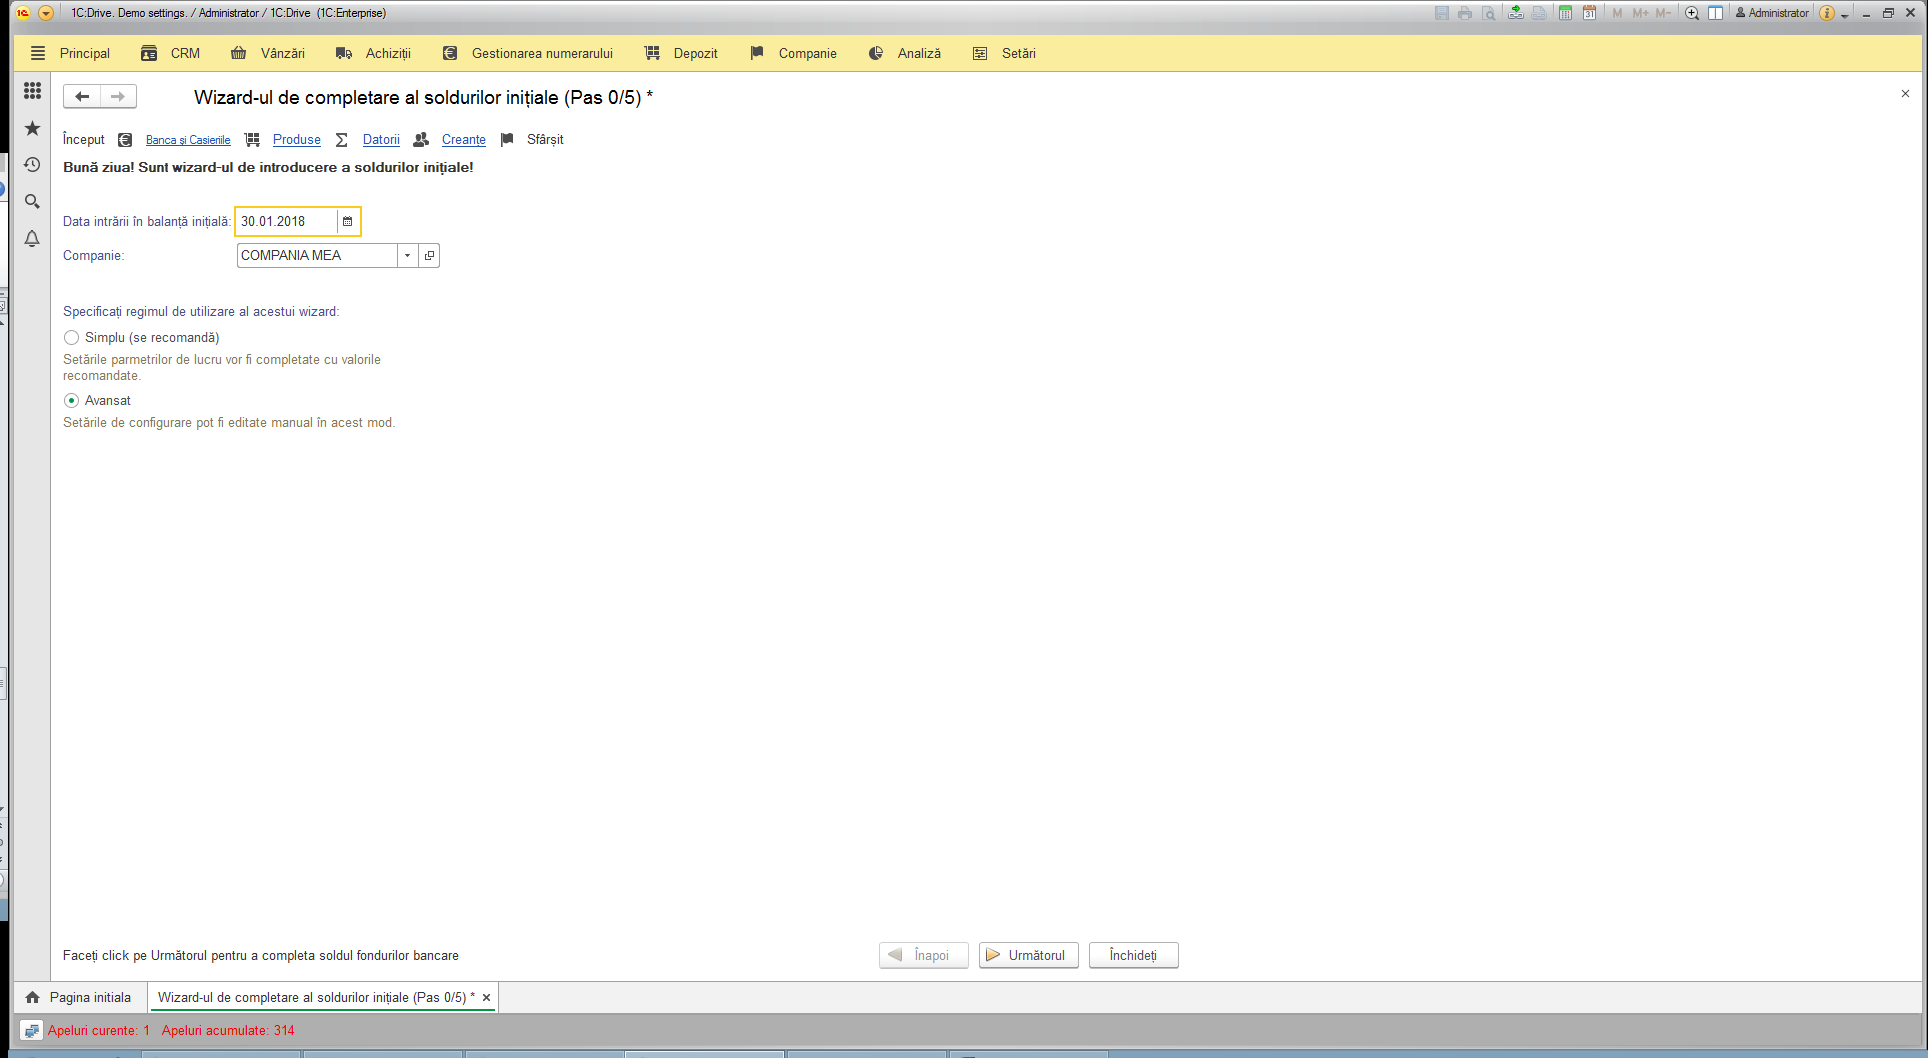Click Apeluri acumulate: 314 status text
The image size is (1928, 1058).
[228, 1030]
